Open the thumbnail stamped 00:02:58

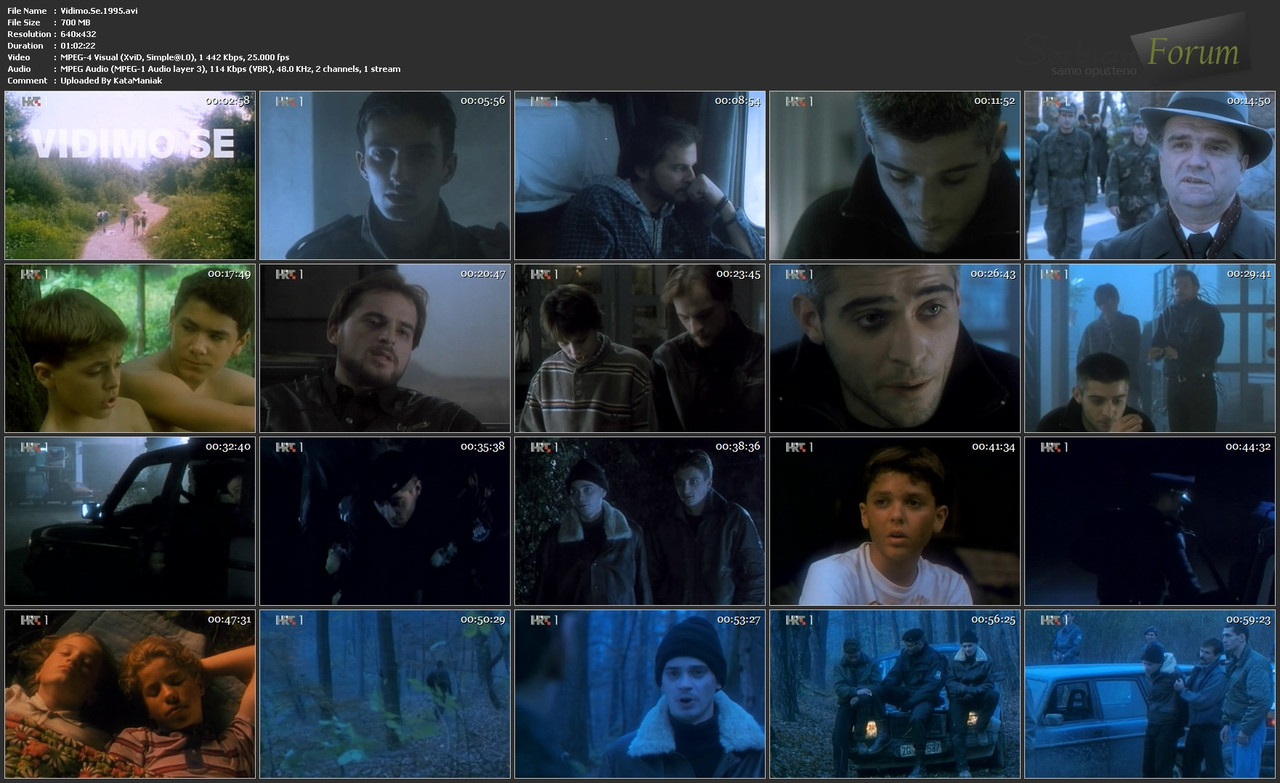coord(130,175)
